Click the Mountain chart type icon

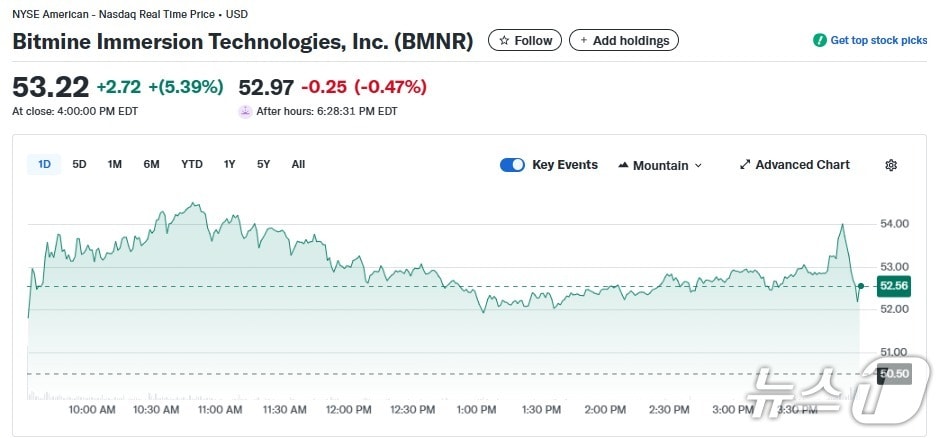[623, 165]
